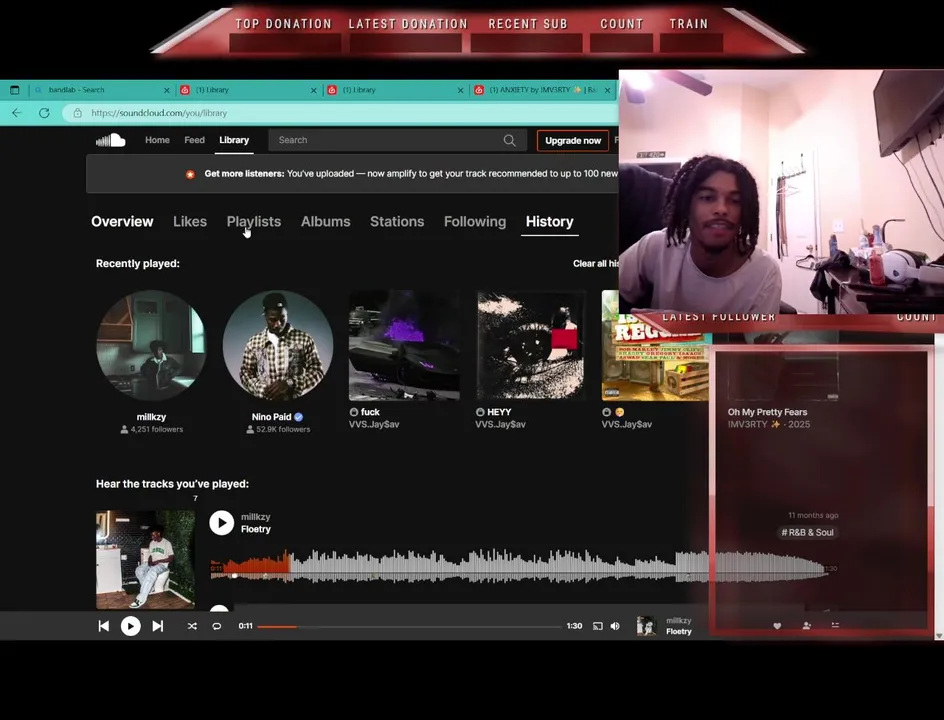Switch to the Overview tab
Screen dimensions: 944x720
[x=122, y=222]
